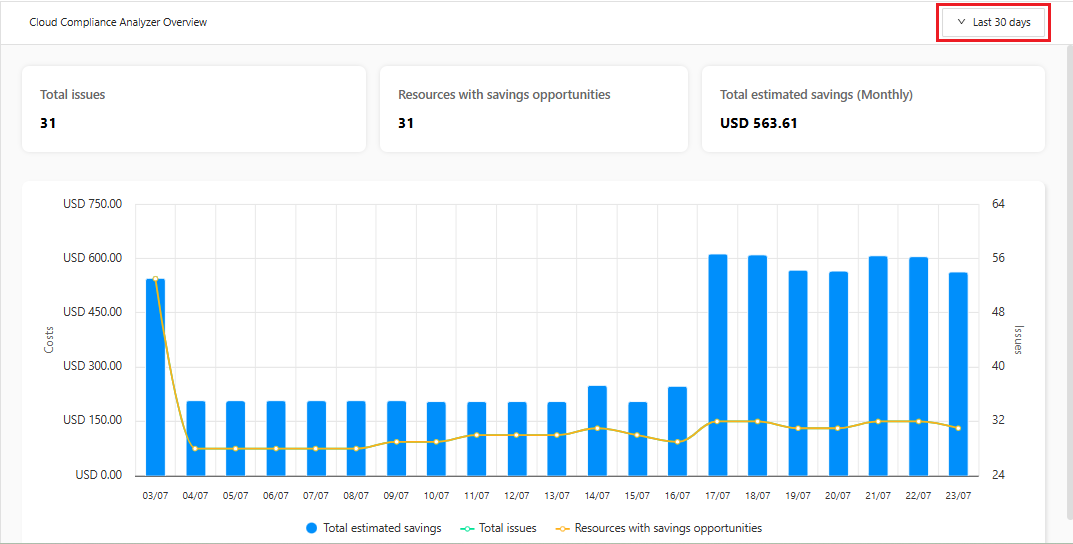Viewport: 1073px width, 544px height.
Task: Click the savings bar for 03/07
Action: tap(155, 380)
